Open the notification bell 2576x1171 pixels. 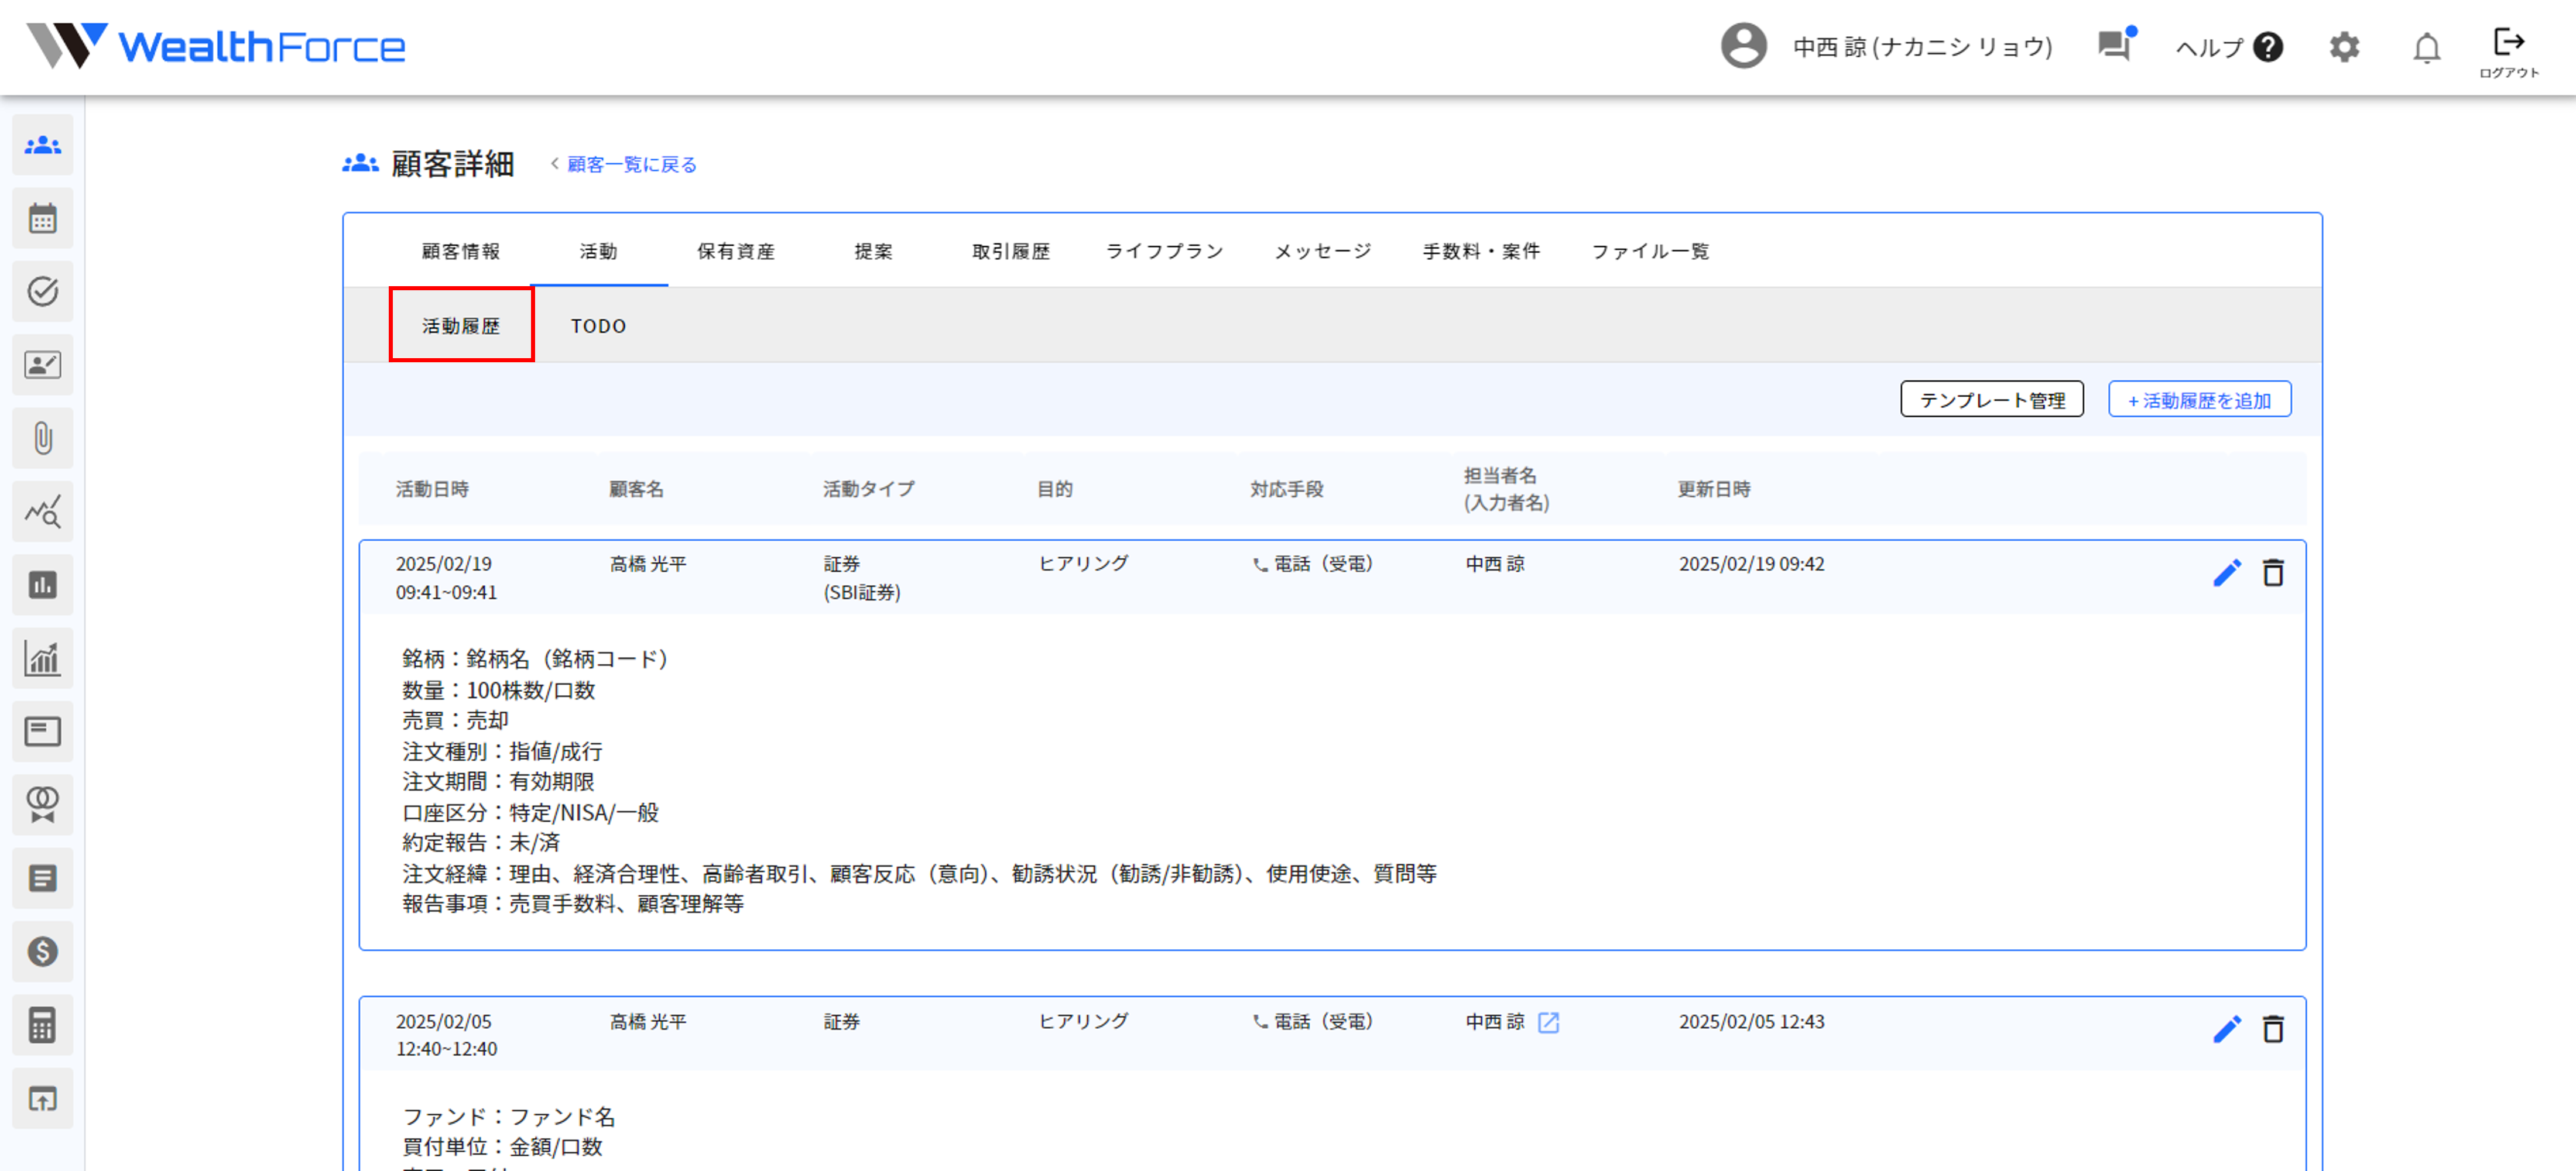[2426, 47]
